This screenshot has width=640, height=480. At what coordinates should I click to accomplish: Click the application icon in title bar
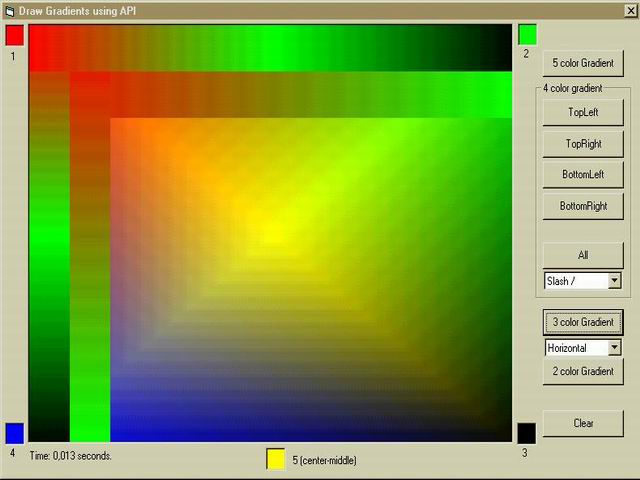click(9, 9)
